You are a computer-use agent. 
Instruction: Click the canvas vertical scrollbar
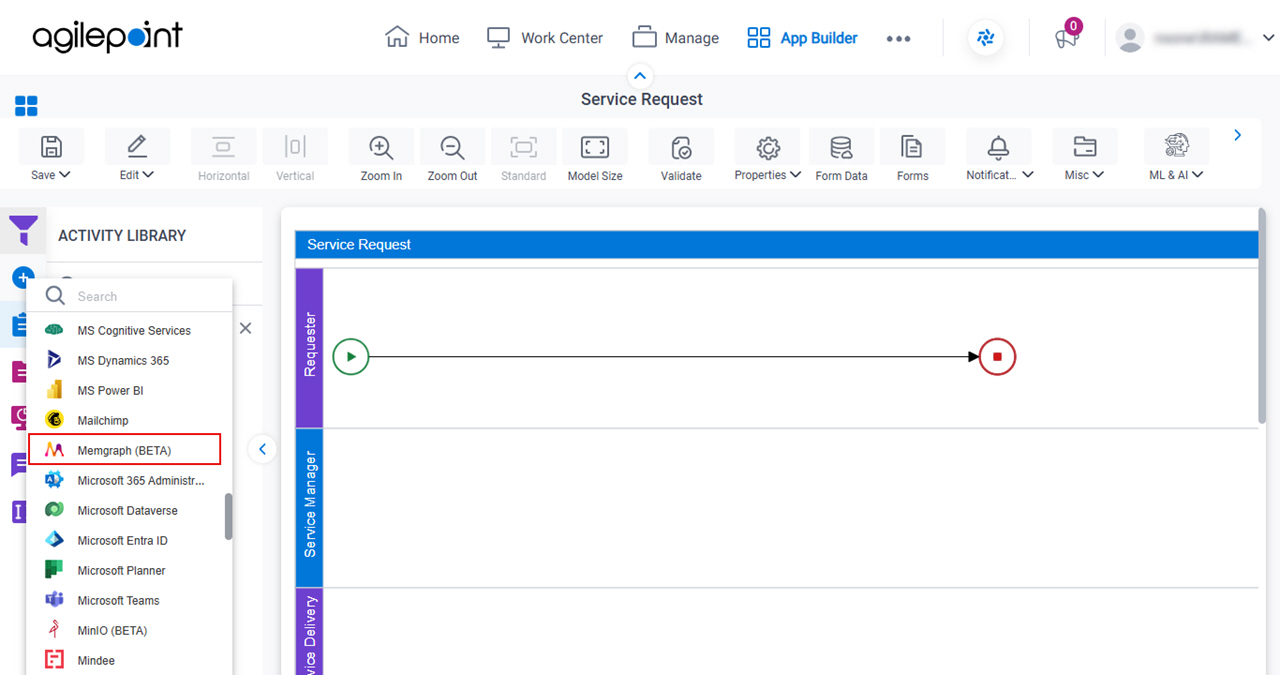(x=1262, y=315)
